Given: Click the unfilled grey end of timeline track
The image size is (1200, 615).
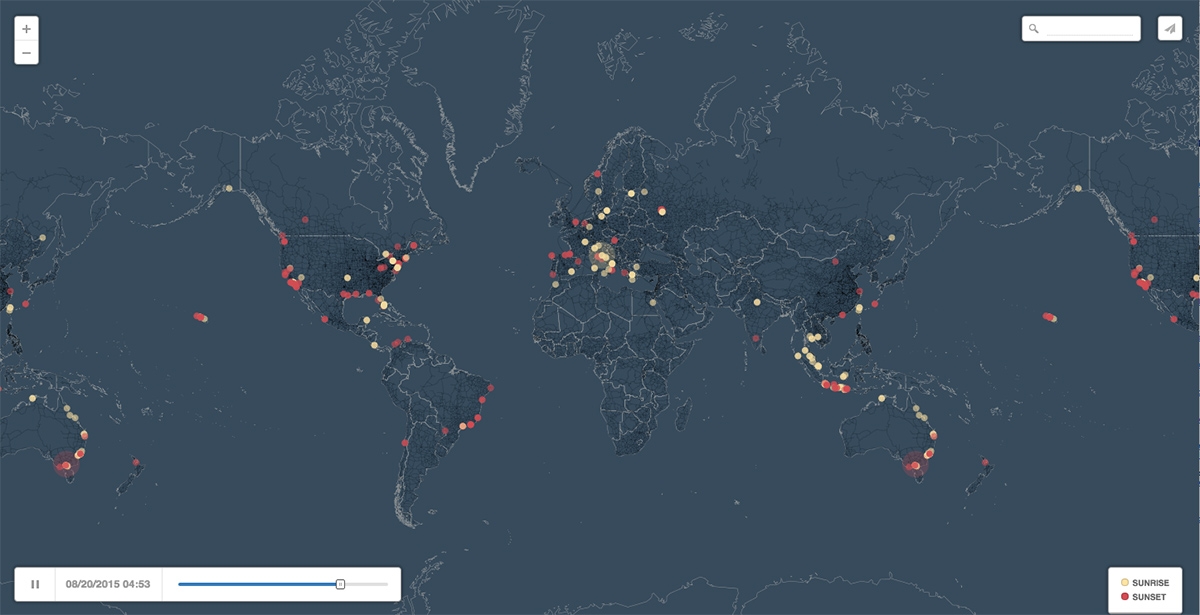Looking at the screenshot, I should click(x=368, y=583).
